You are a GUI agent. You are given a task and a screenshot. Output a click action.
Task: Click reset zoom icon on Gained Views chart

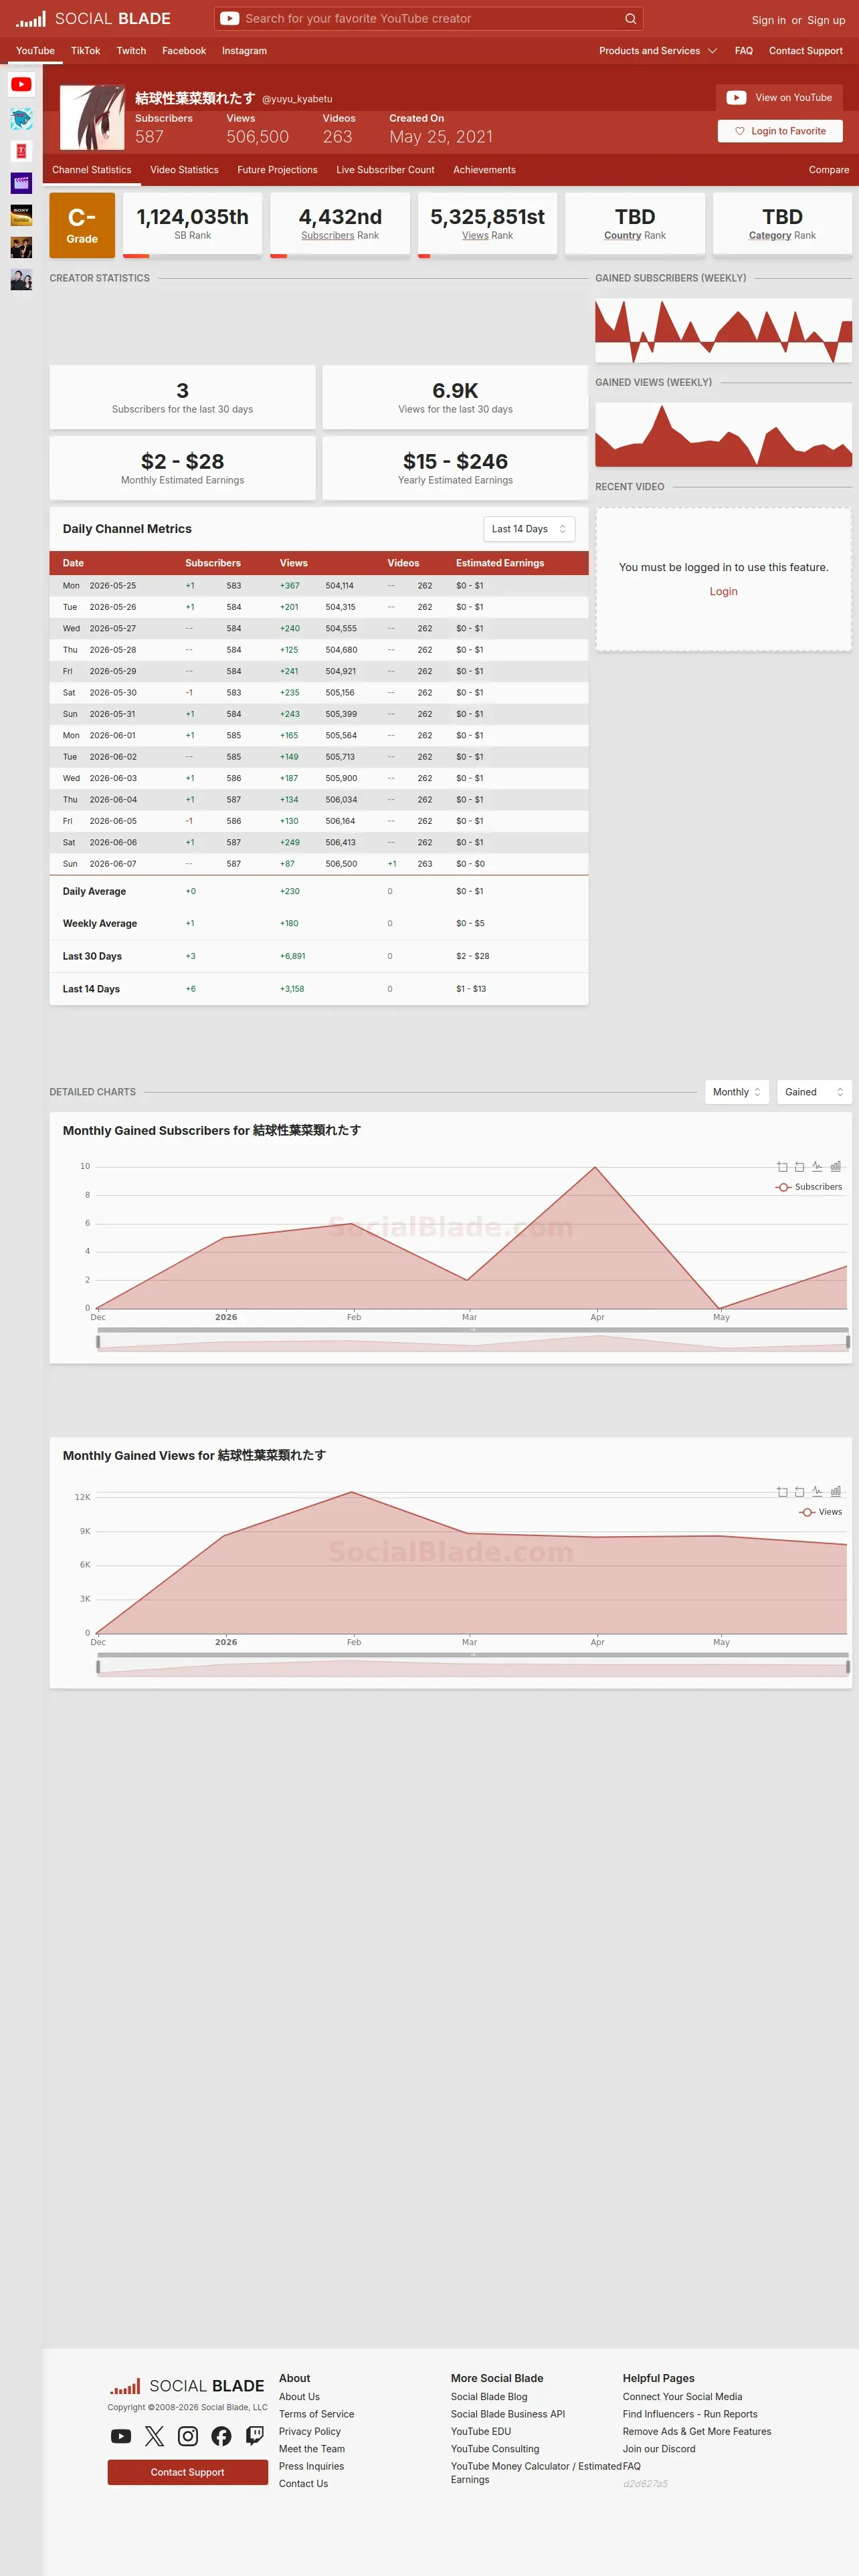pos(799,1492)
